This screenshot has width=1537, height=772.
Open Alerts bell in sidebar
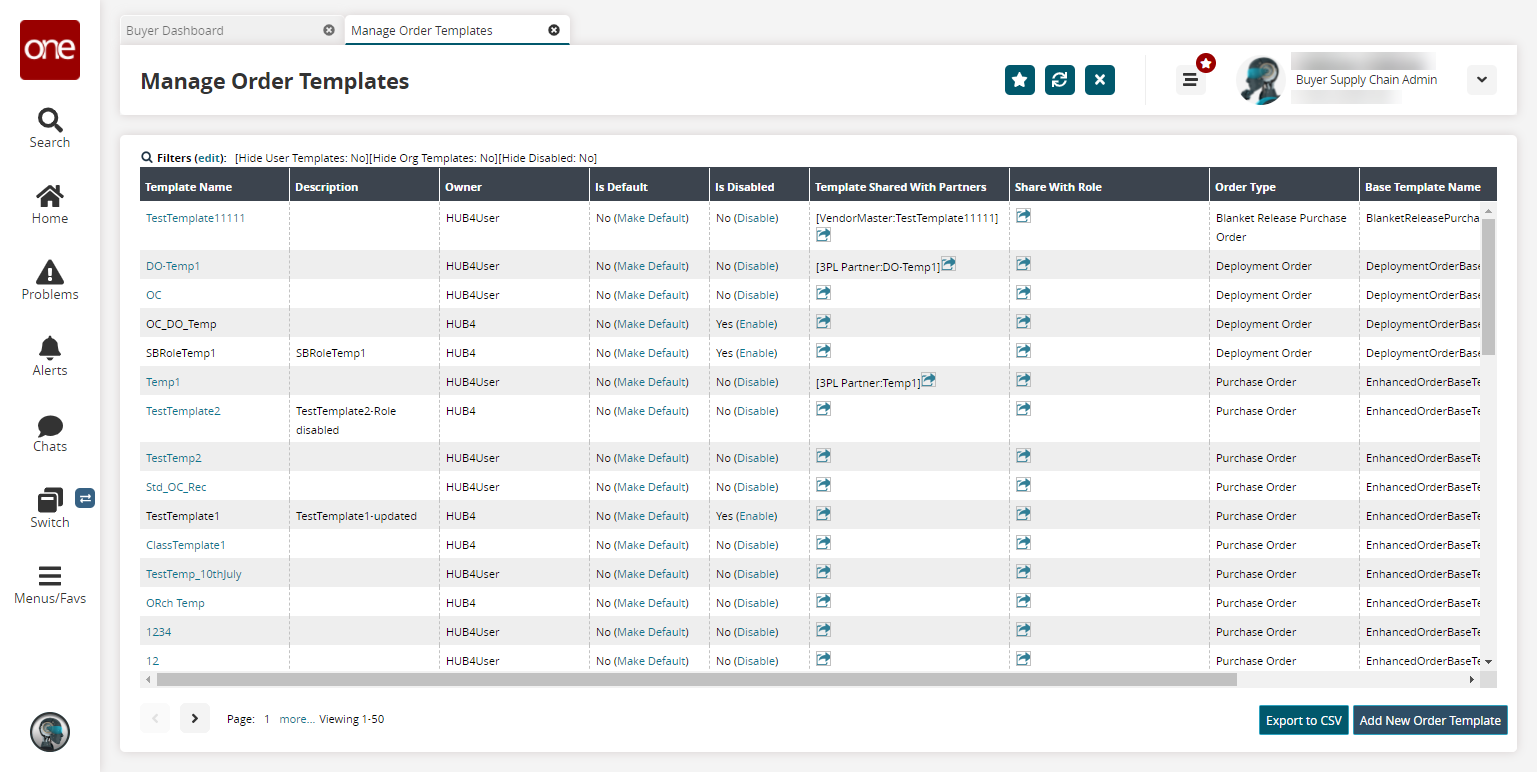tap(49, 356)
